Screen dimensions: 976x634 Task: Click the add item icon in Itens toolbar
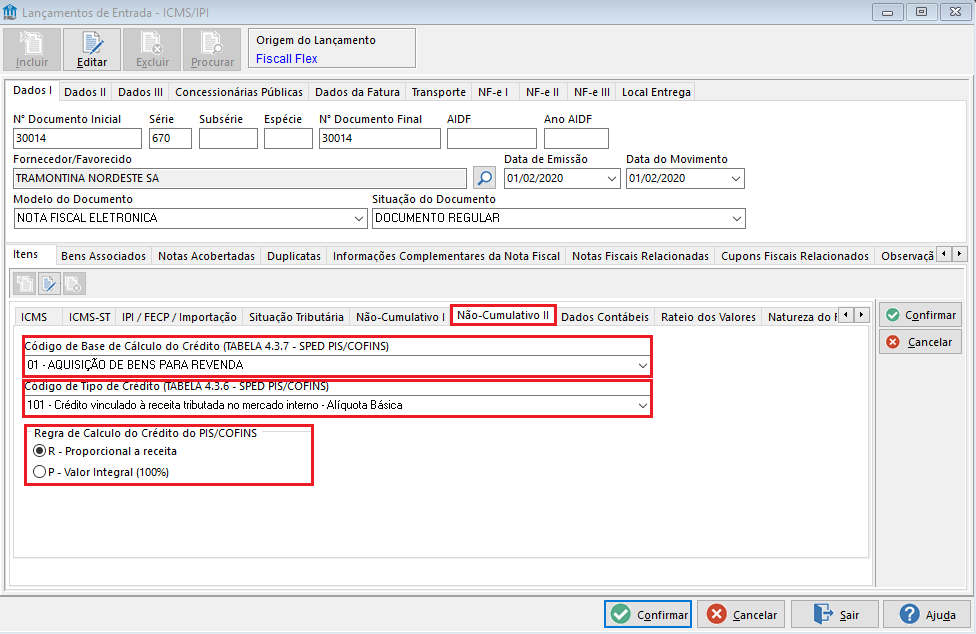25,284
